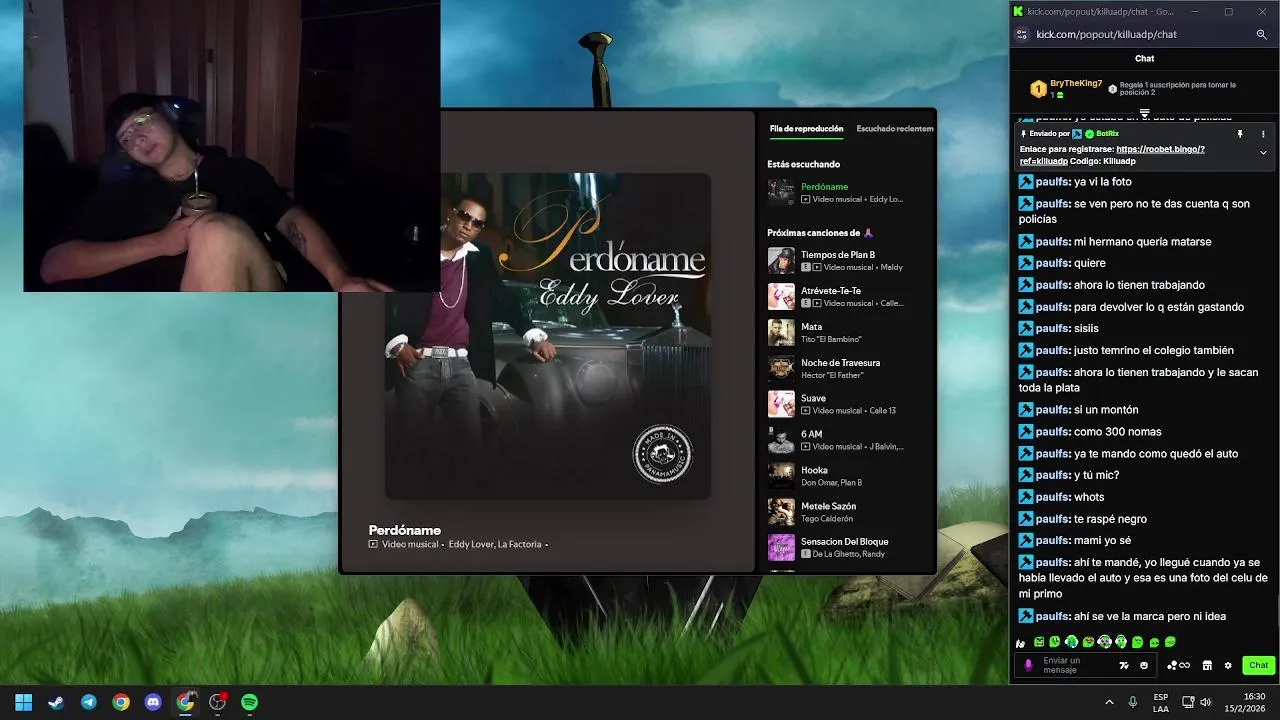Click the taskbar microphone indicator
The width and height of the screenshot is (1280, 720).
tap(1133, 702)
